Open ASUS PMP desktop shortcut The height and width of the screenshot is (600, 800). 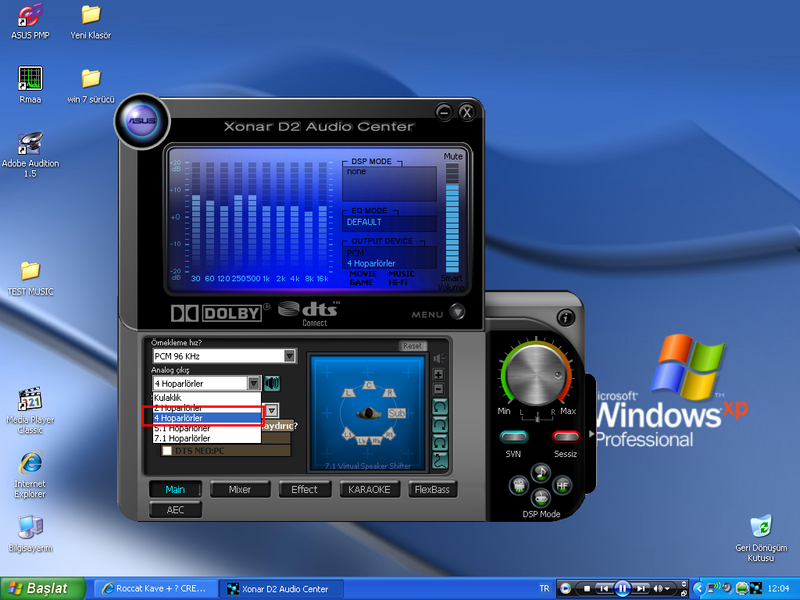click(x=30, y=21)
